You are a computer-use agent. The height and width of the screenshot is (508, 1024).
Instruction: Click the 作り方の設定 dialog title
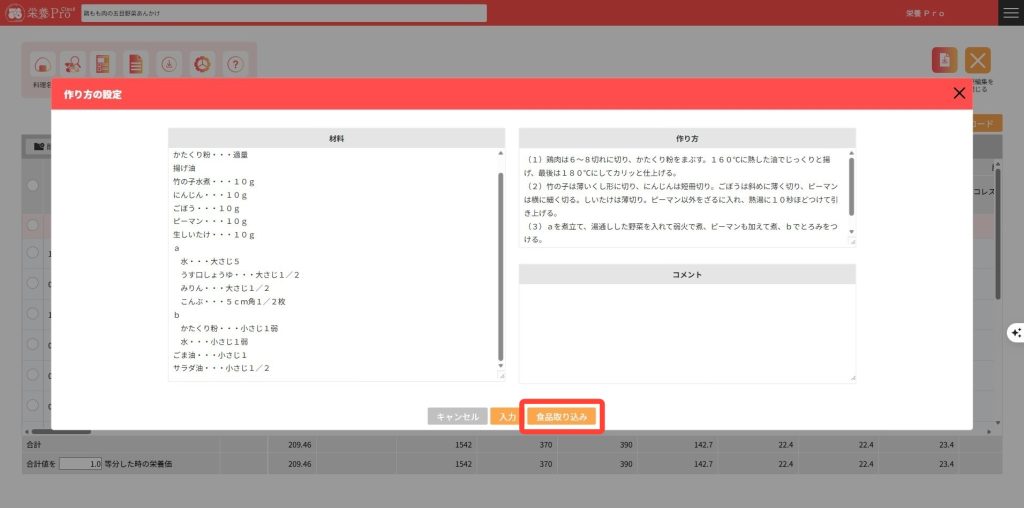click(x=93, y=95)
